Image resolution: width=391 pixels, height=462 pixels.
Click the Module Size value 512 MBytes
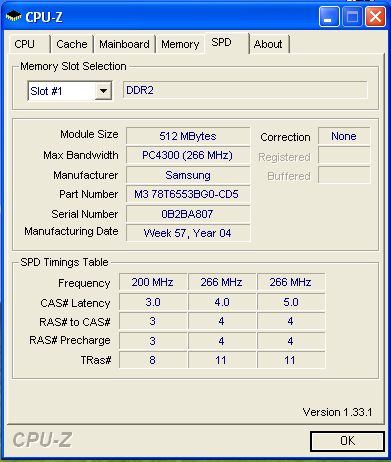[x=188, y=136]
